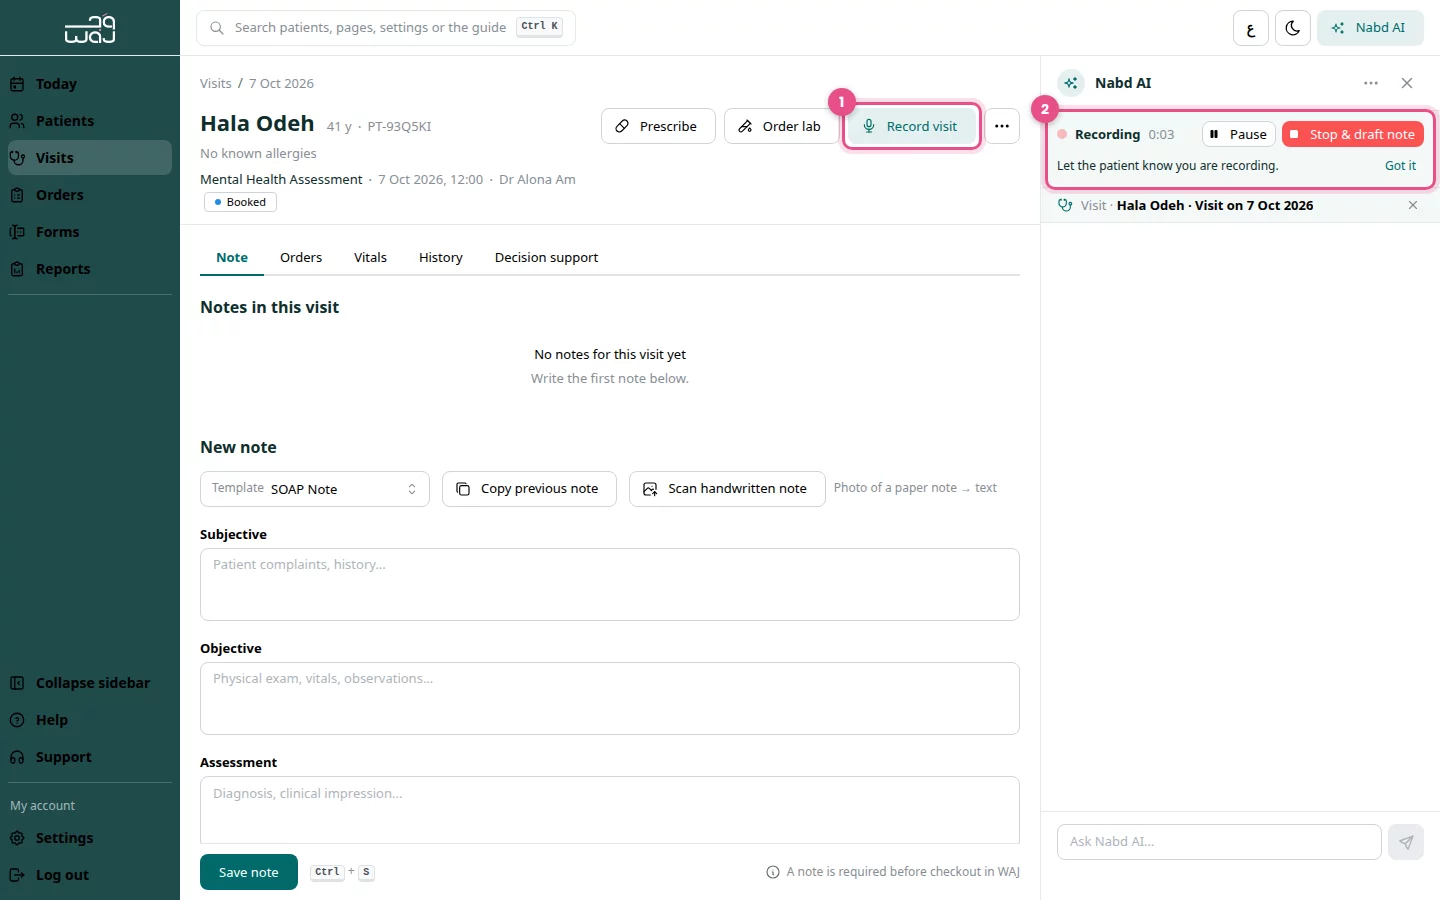Save the note
Screen dimensions: 1440x900
(249, 872)
